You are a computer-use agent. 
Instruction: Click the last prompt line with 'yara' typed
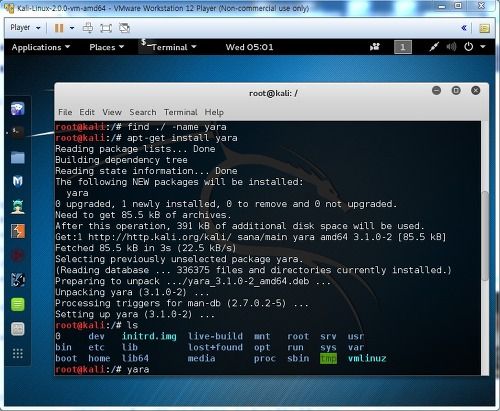pos(102,369)
